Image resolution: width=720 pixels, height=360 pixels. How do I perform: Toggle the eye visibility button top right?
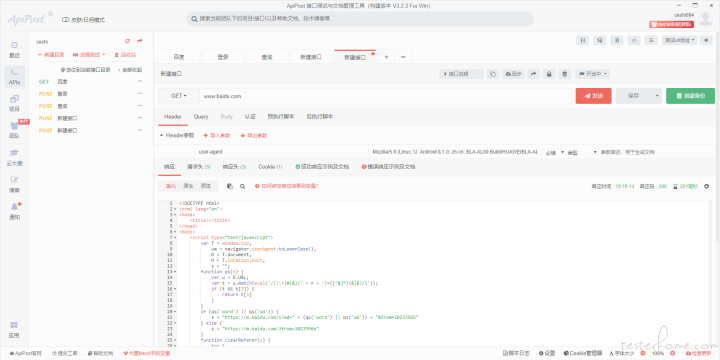(x=706, y=40)
